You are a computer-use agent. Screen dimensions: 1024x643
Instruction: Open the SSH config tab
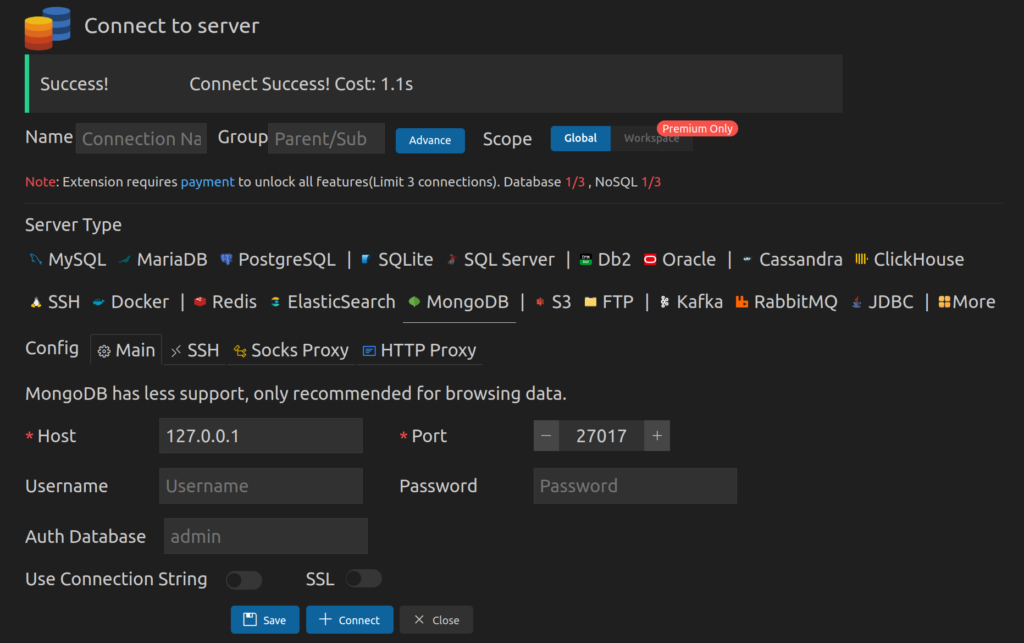(x=194, y=350)
